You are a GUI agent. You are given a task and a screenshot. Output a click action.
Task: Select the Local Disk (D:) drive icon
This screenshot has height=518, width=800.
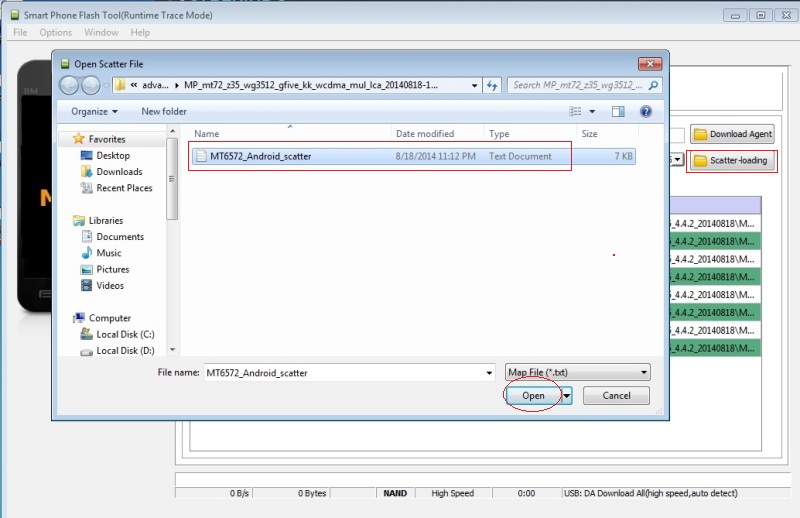(x=86, y=351)
